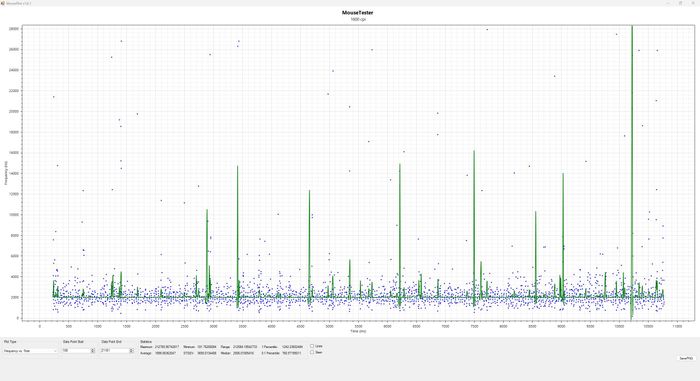The image size is (700, 381).
Task: Click the 1 Percentile statistic value
Action: [x=292, y=346]
